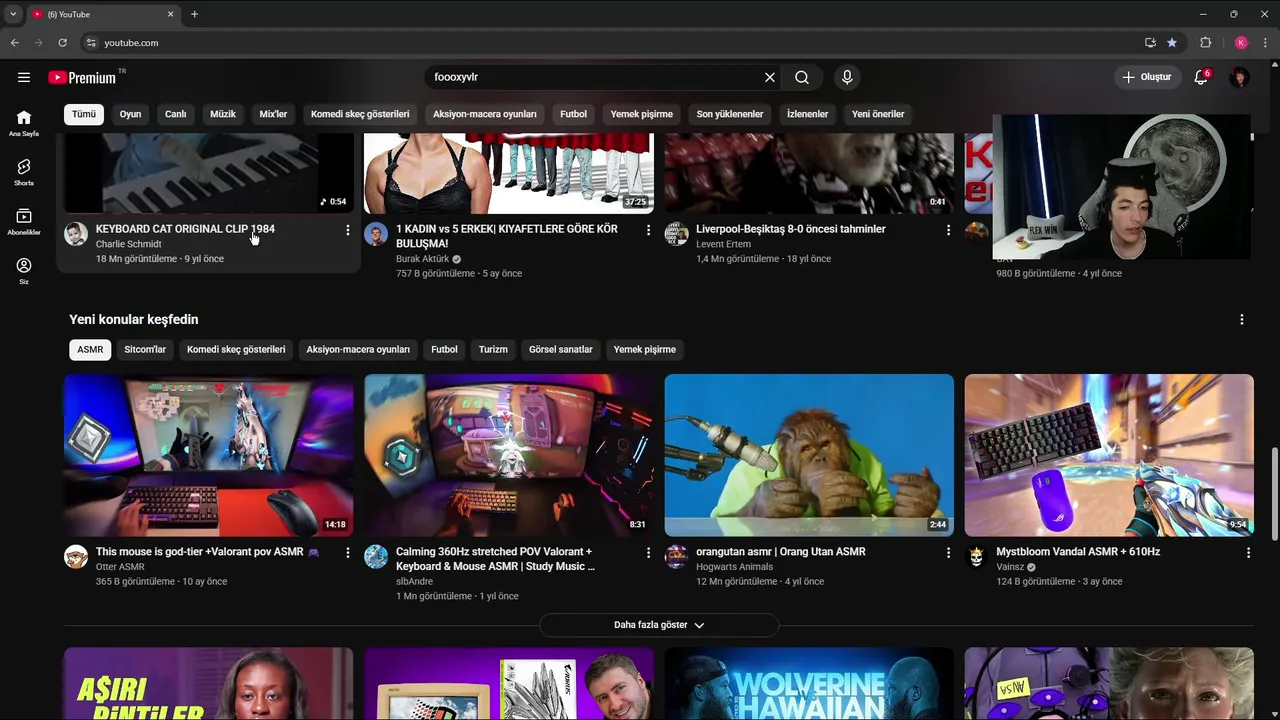1280x720 pixels.
Task: Open browser extensions puzzle icon
Action: [1205, 43]
